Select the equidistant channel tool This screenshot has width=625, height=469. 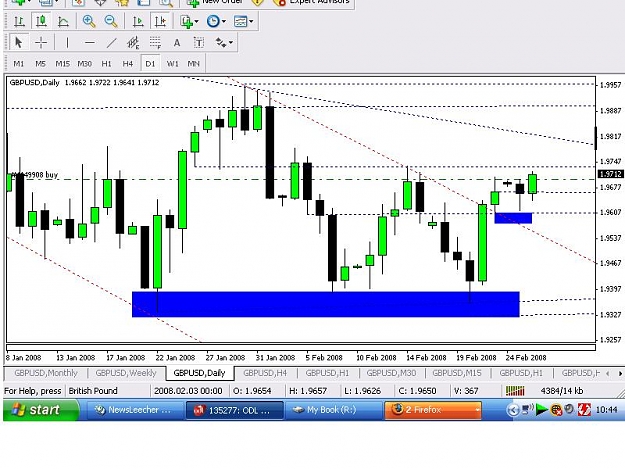pyautogui.click(x=133, y=42)
